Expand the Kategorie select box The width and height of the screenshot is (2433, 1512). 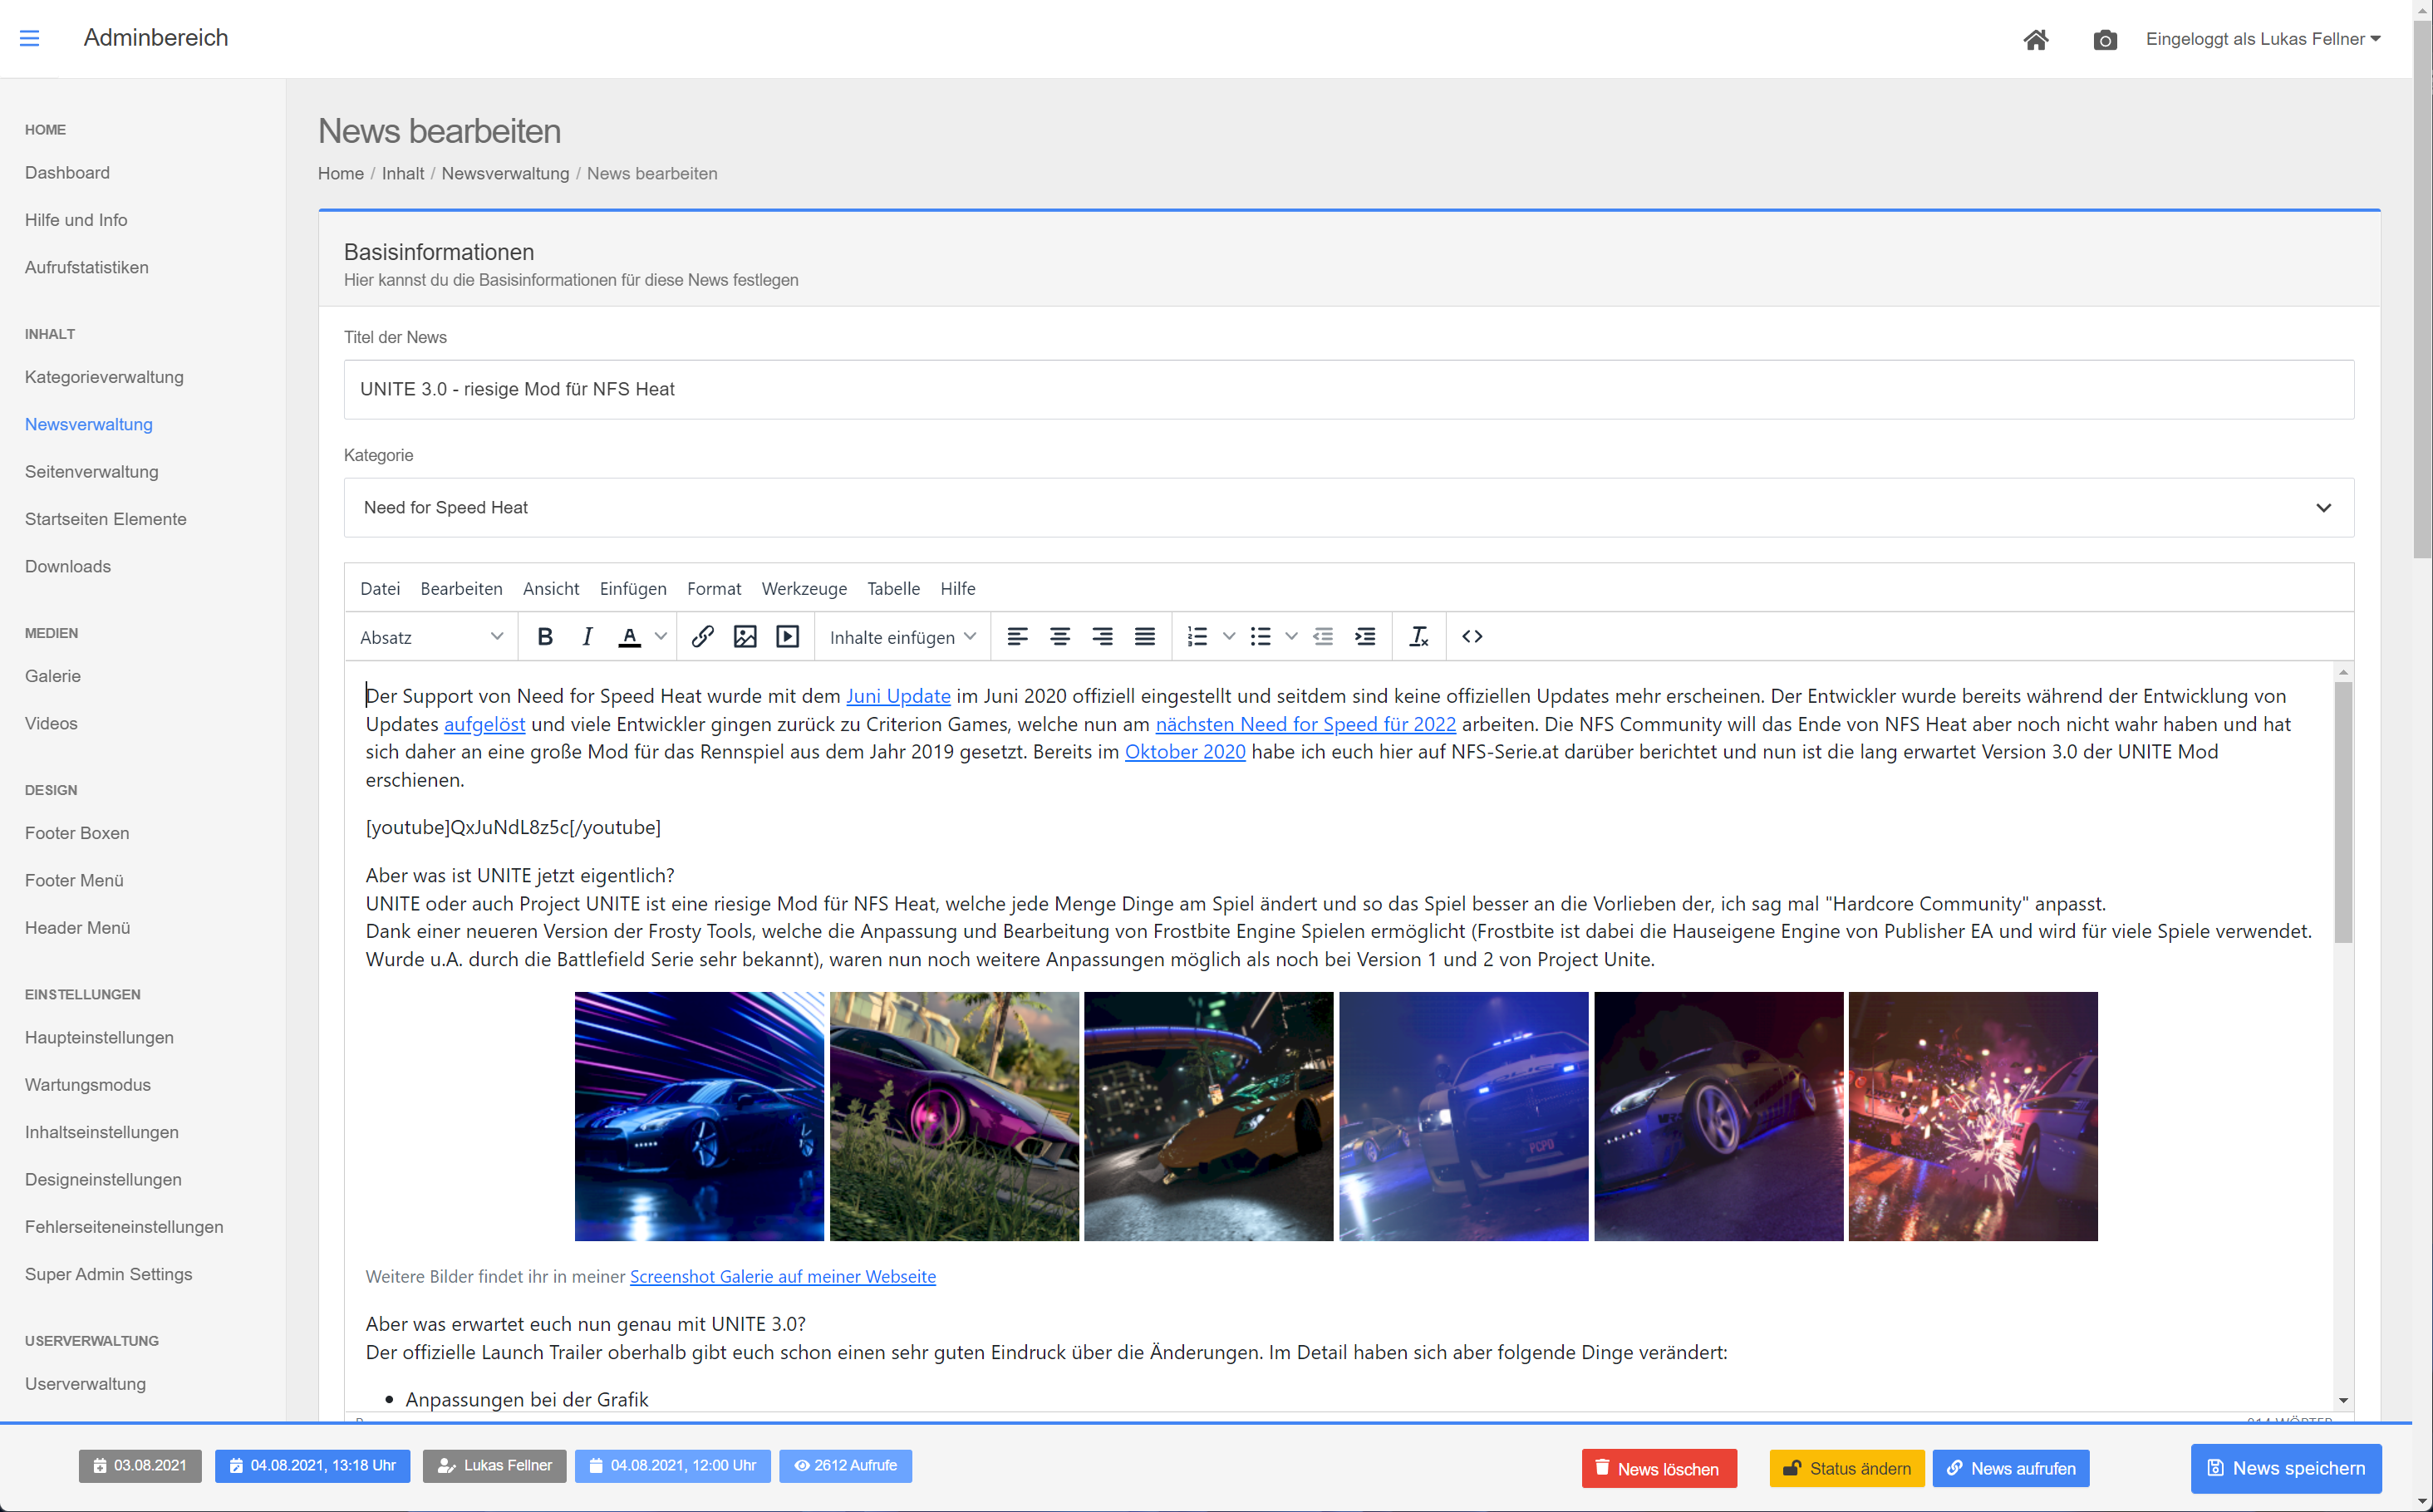point(1348,507)
